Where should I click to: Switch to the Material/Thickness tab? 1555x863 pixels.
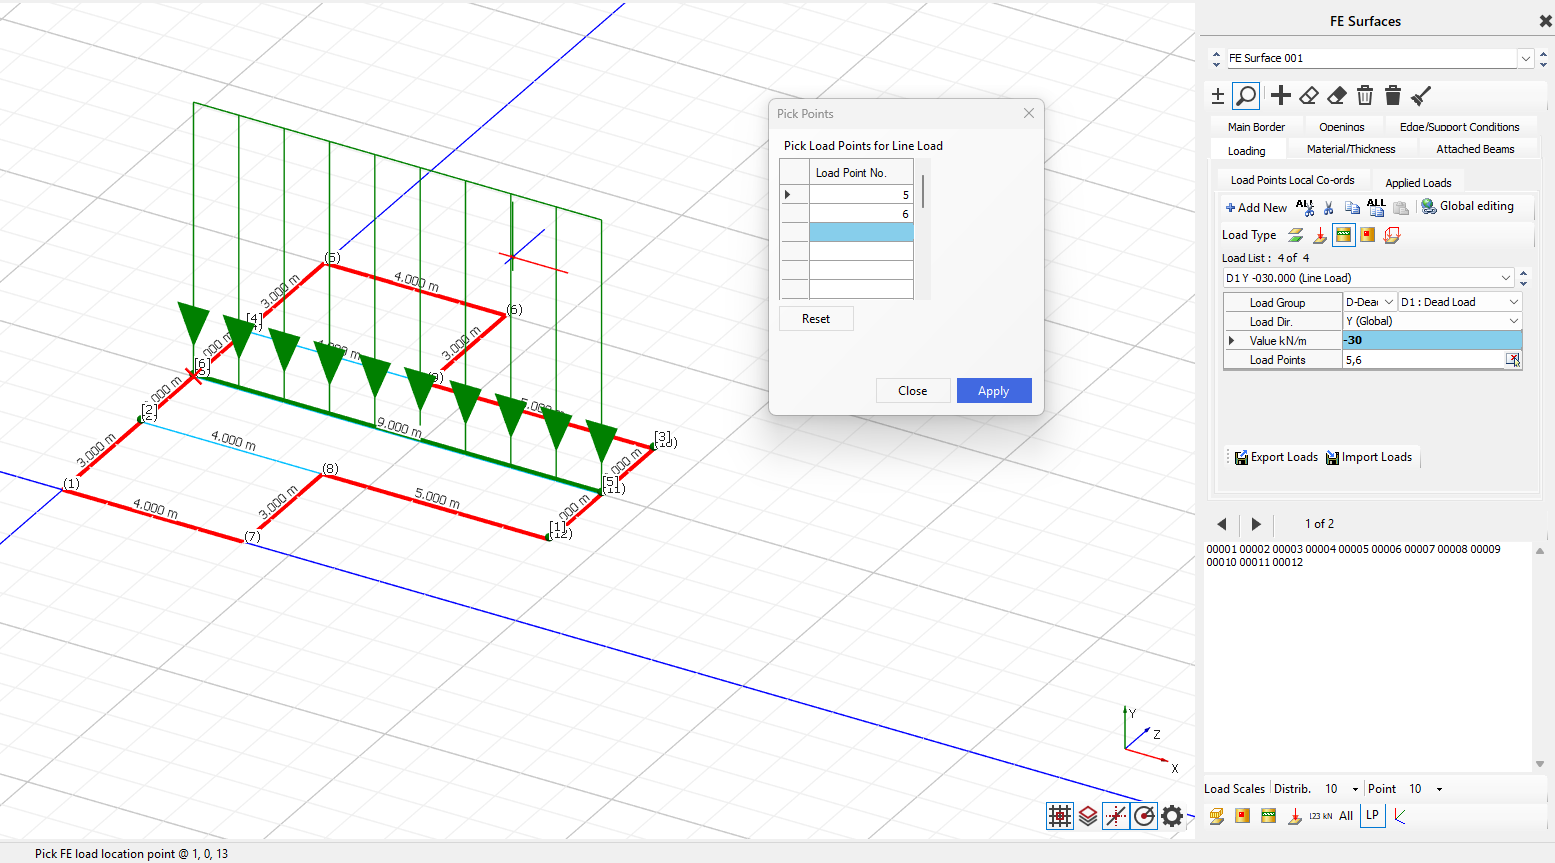[1350, 149]
